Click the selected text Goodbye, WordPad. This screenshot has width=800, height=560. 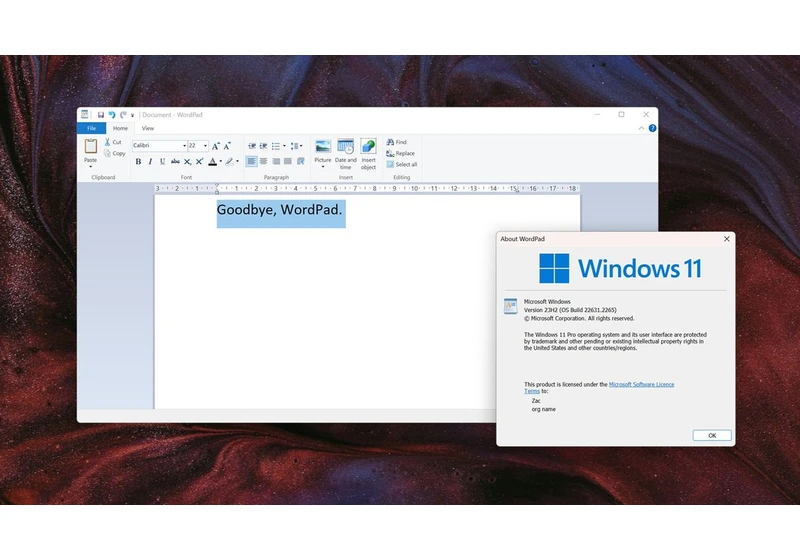280,210
